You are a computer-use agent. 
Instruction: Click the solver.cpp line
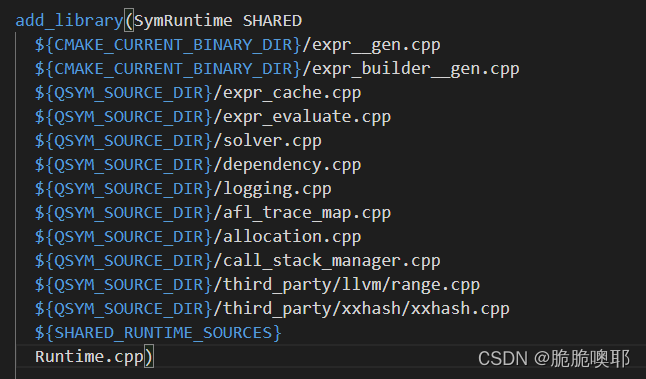click(178, 140)
